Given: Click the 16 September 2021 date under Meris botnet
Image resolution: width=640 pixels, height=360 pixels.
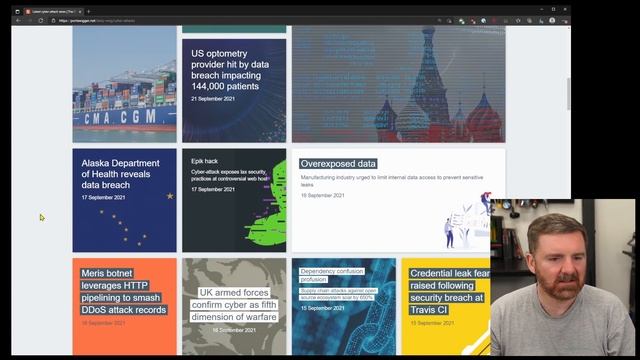Looking at the screenshot, I should click(103, 323).
